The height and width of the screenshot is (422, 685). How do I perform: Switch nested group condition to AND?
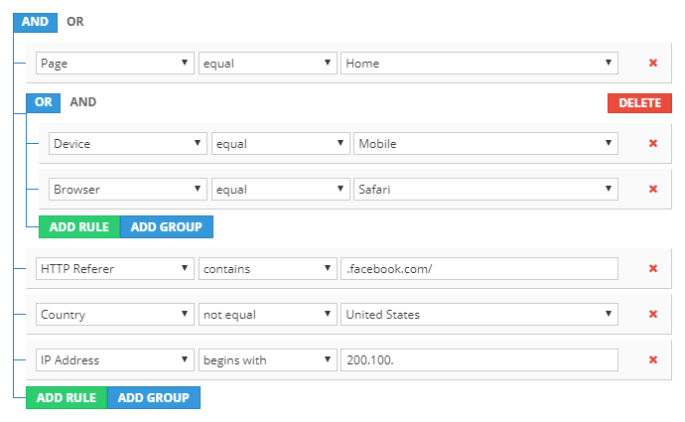point(83,102)
